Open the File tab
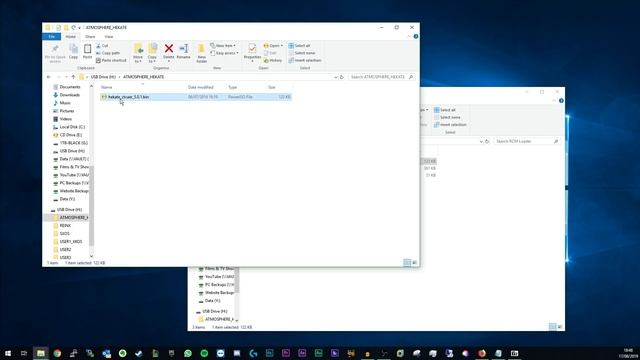Image resolution: width=640 pixels, height=360 pixels. [x=51, y=37]
